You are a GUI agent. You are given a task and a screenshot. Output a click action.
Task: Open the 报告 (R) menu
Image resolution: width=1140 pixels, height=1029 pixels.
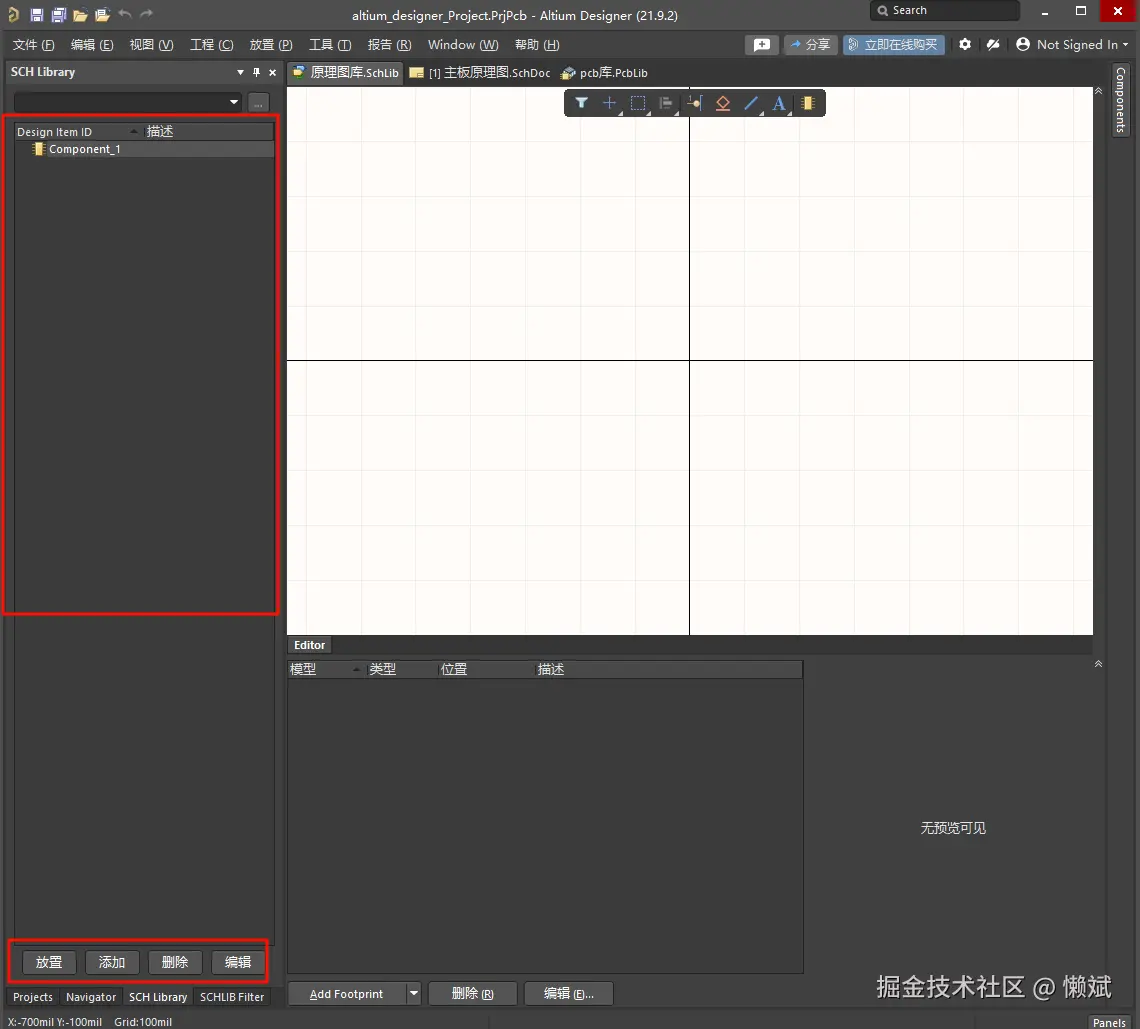pos(389,45)
